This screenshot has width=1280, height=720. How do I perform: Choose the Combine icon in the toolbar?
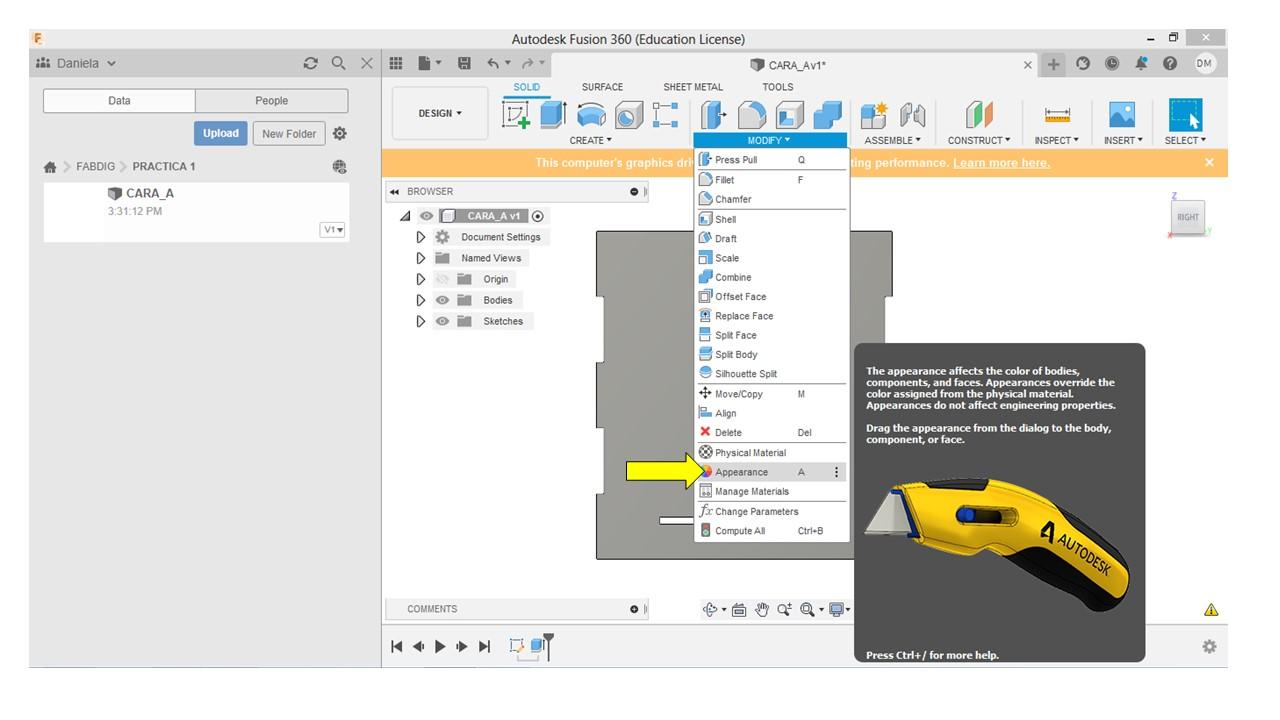(x=827, y=115)
